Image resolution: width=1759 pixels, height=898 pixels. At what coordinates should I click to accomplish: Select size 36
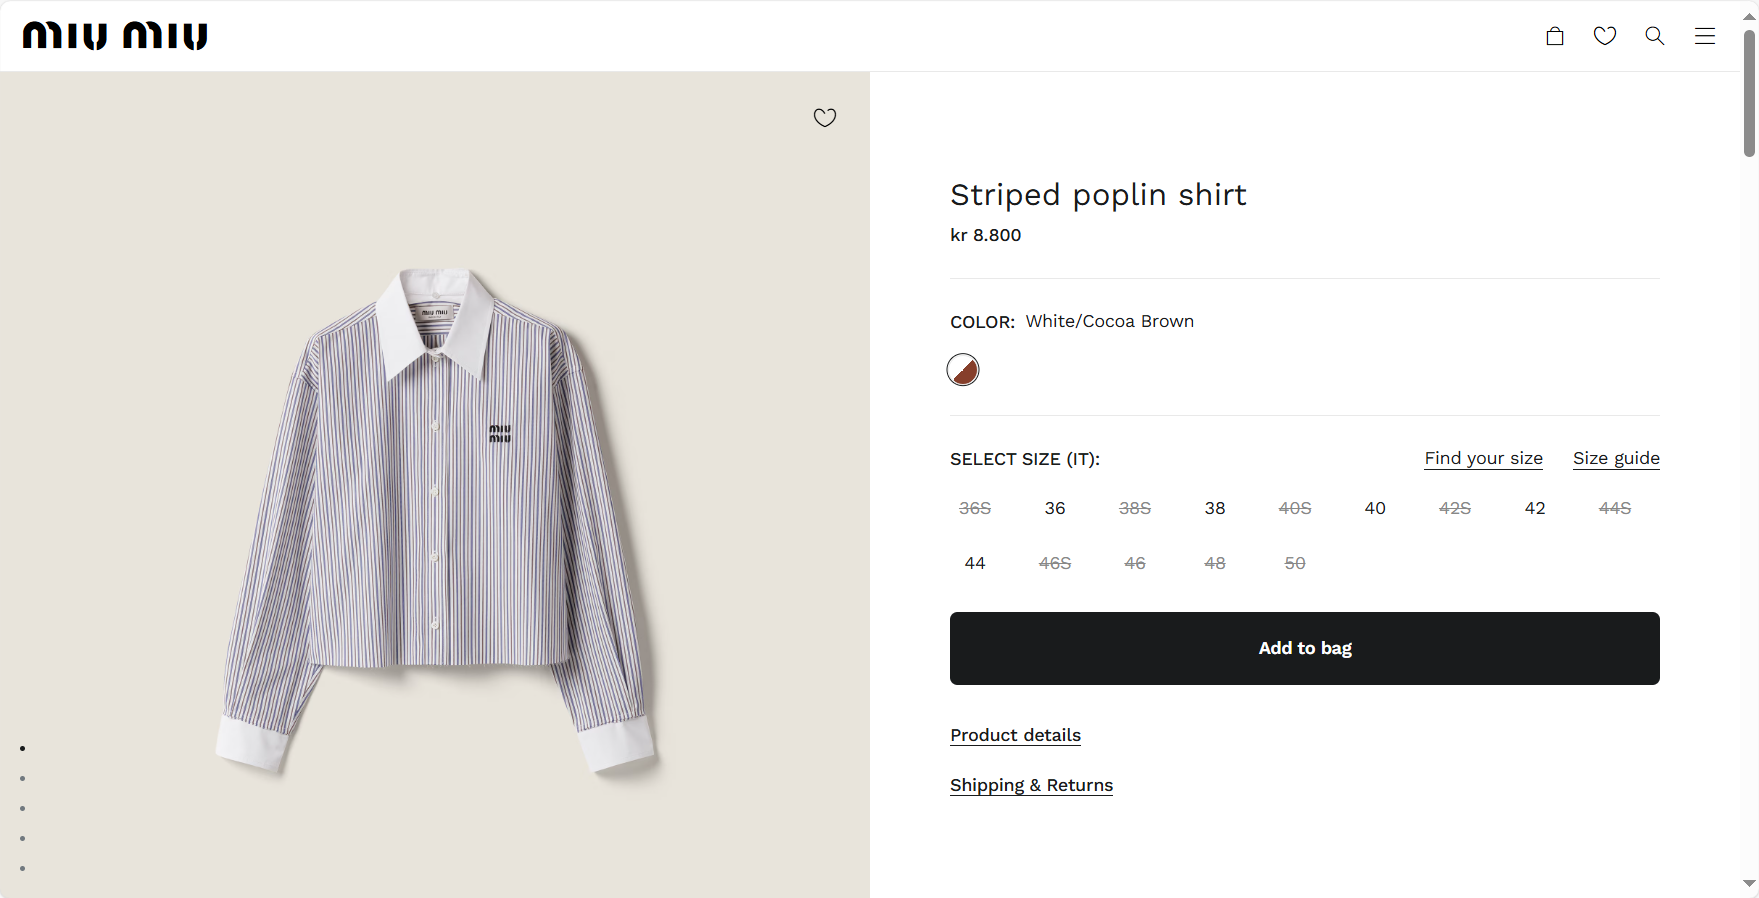coord(1055,508)
